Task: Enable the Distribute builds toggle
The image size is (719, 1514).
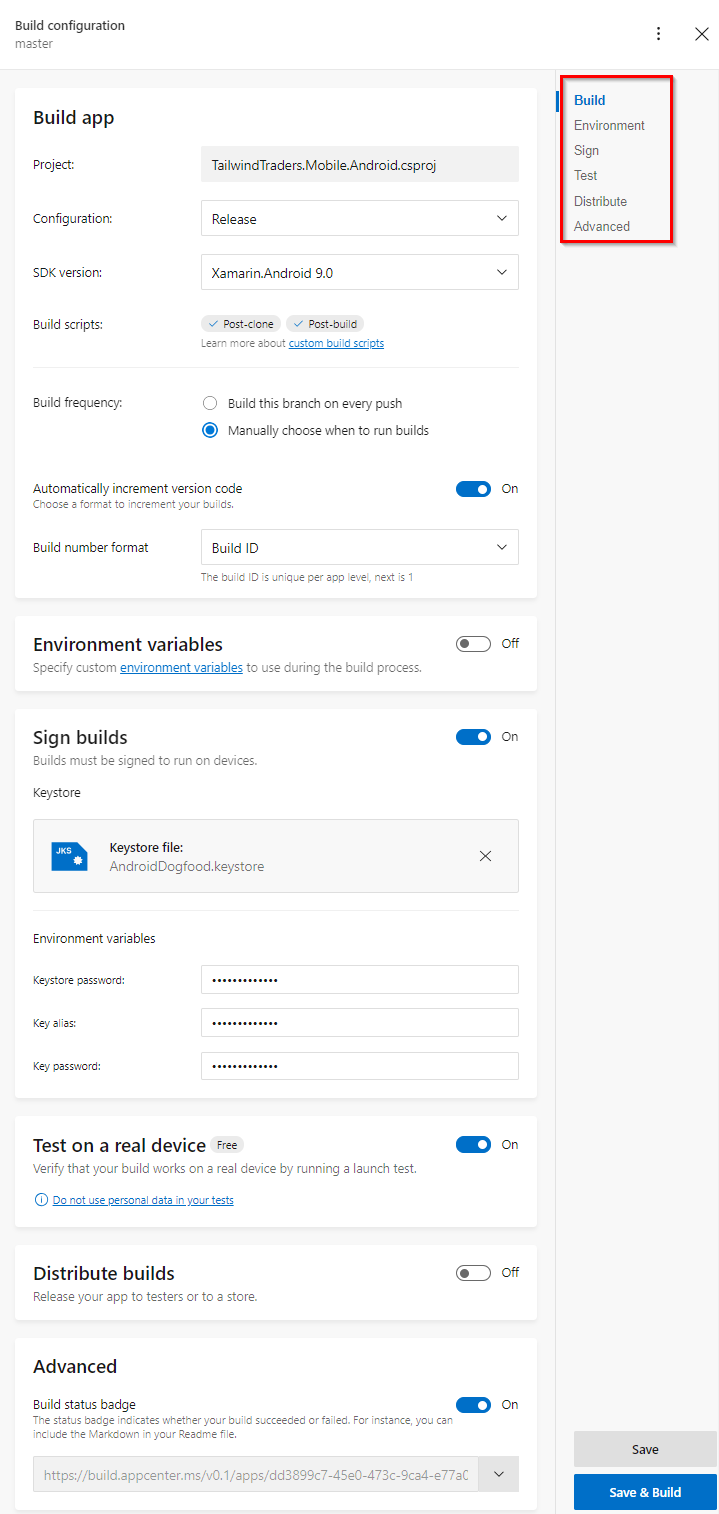Action: coord(473,1273)
